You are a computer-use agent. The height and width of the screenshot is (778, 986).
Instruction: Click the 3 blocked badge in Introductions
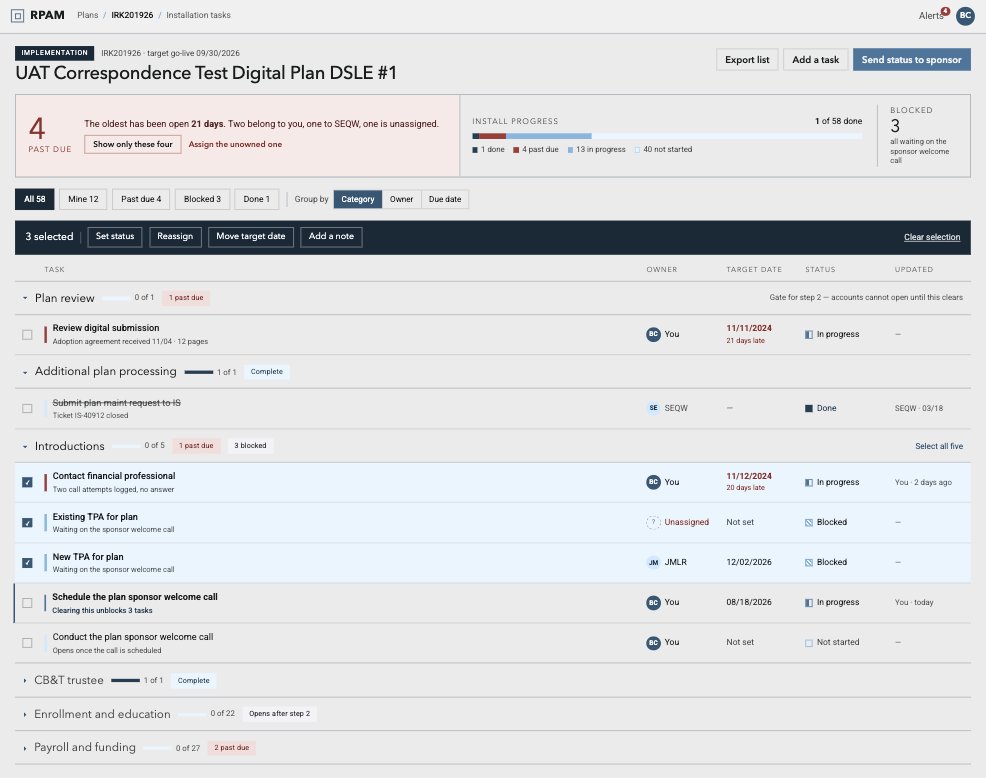click(250, 445)
